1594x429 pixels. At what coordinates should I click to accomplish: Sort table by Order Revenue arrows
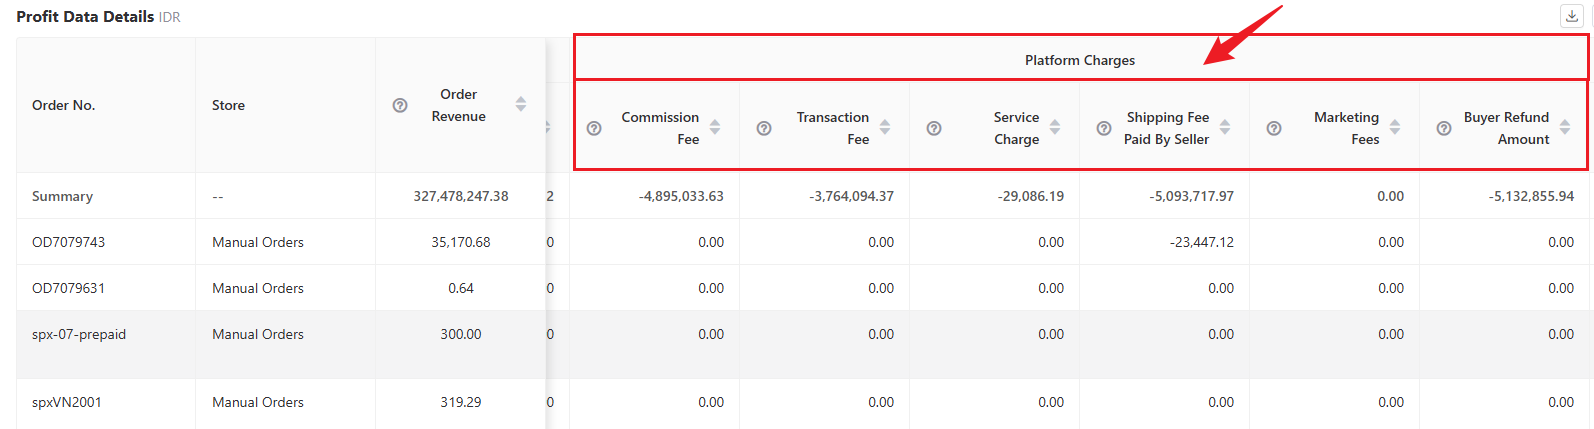click(x=521, y=104)
